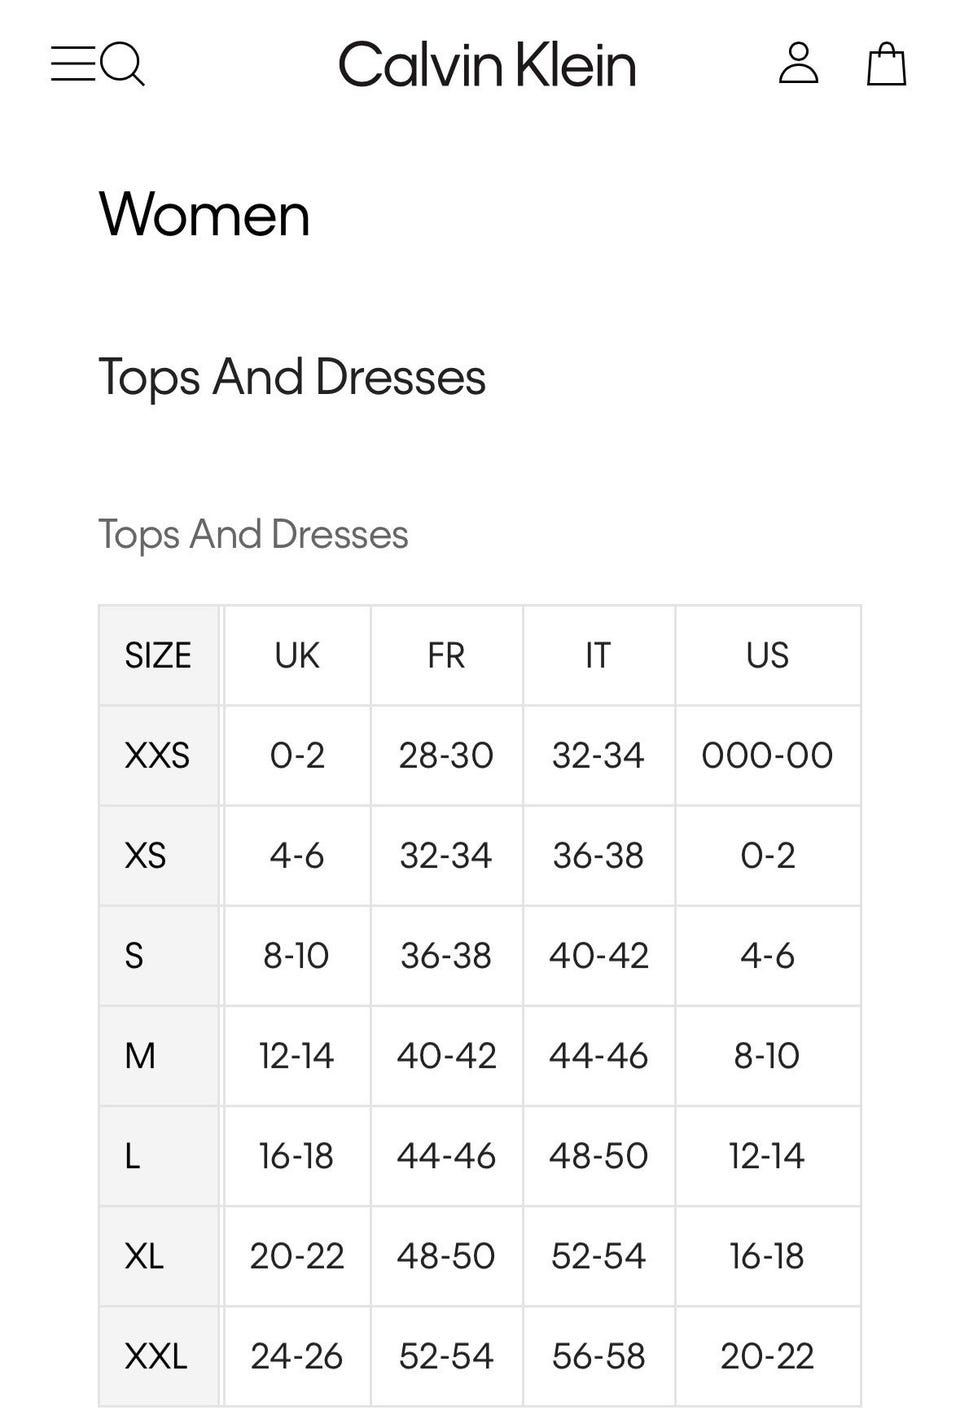960x1423 pixels.
Task: Select the XXL size row label
Action: pos(158,1356)
